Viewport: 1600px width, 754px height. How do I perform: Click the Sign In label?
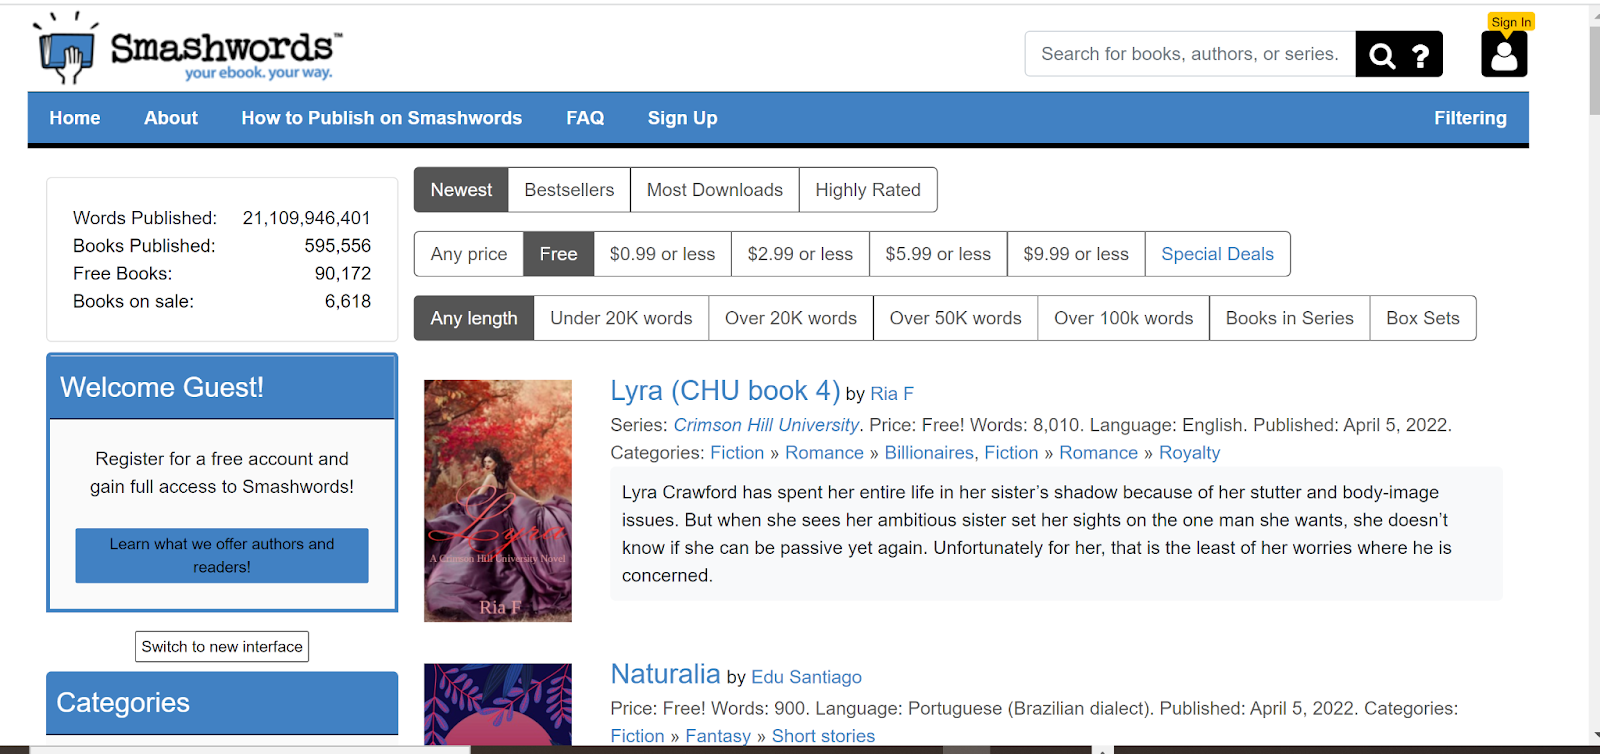click(x=1511, y=22)
